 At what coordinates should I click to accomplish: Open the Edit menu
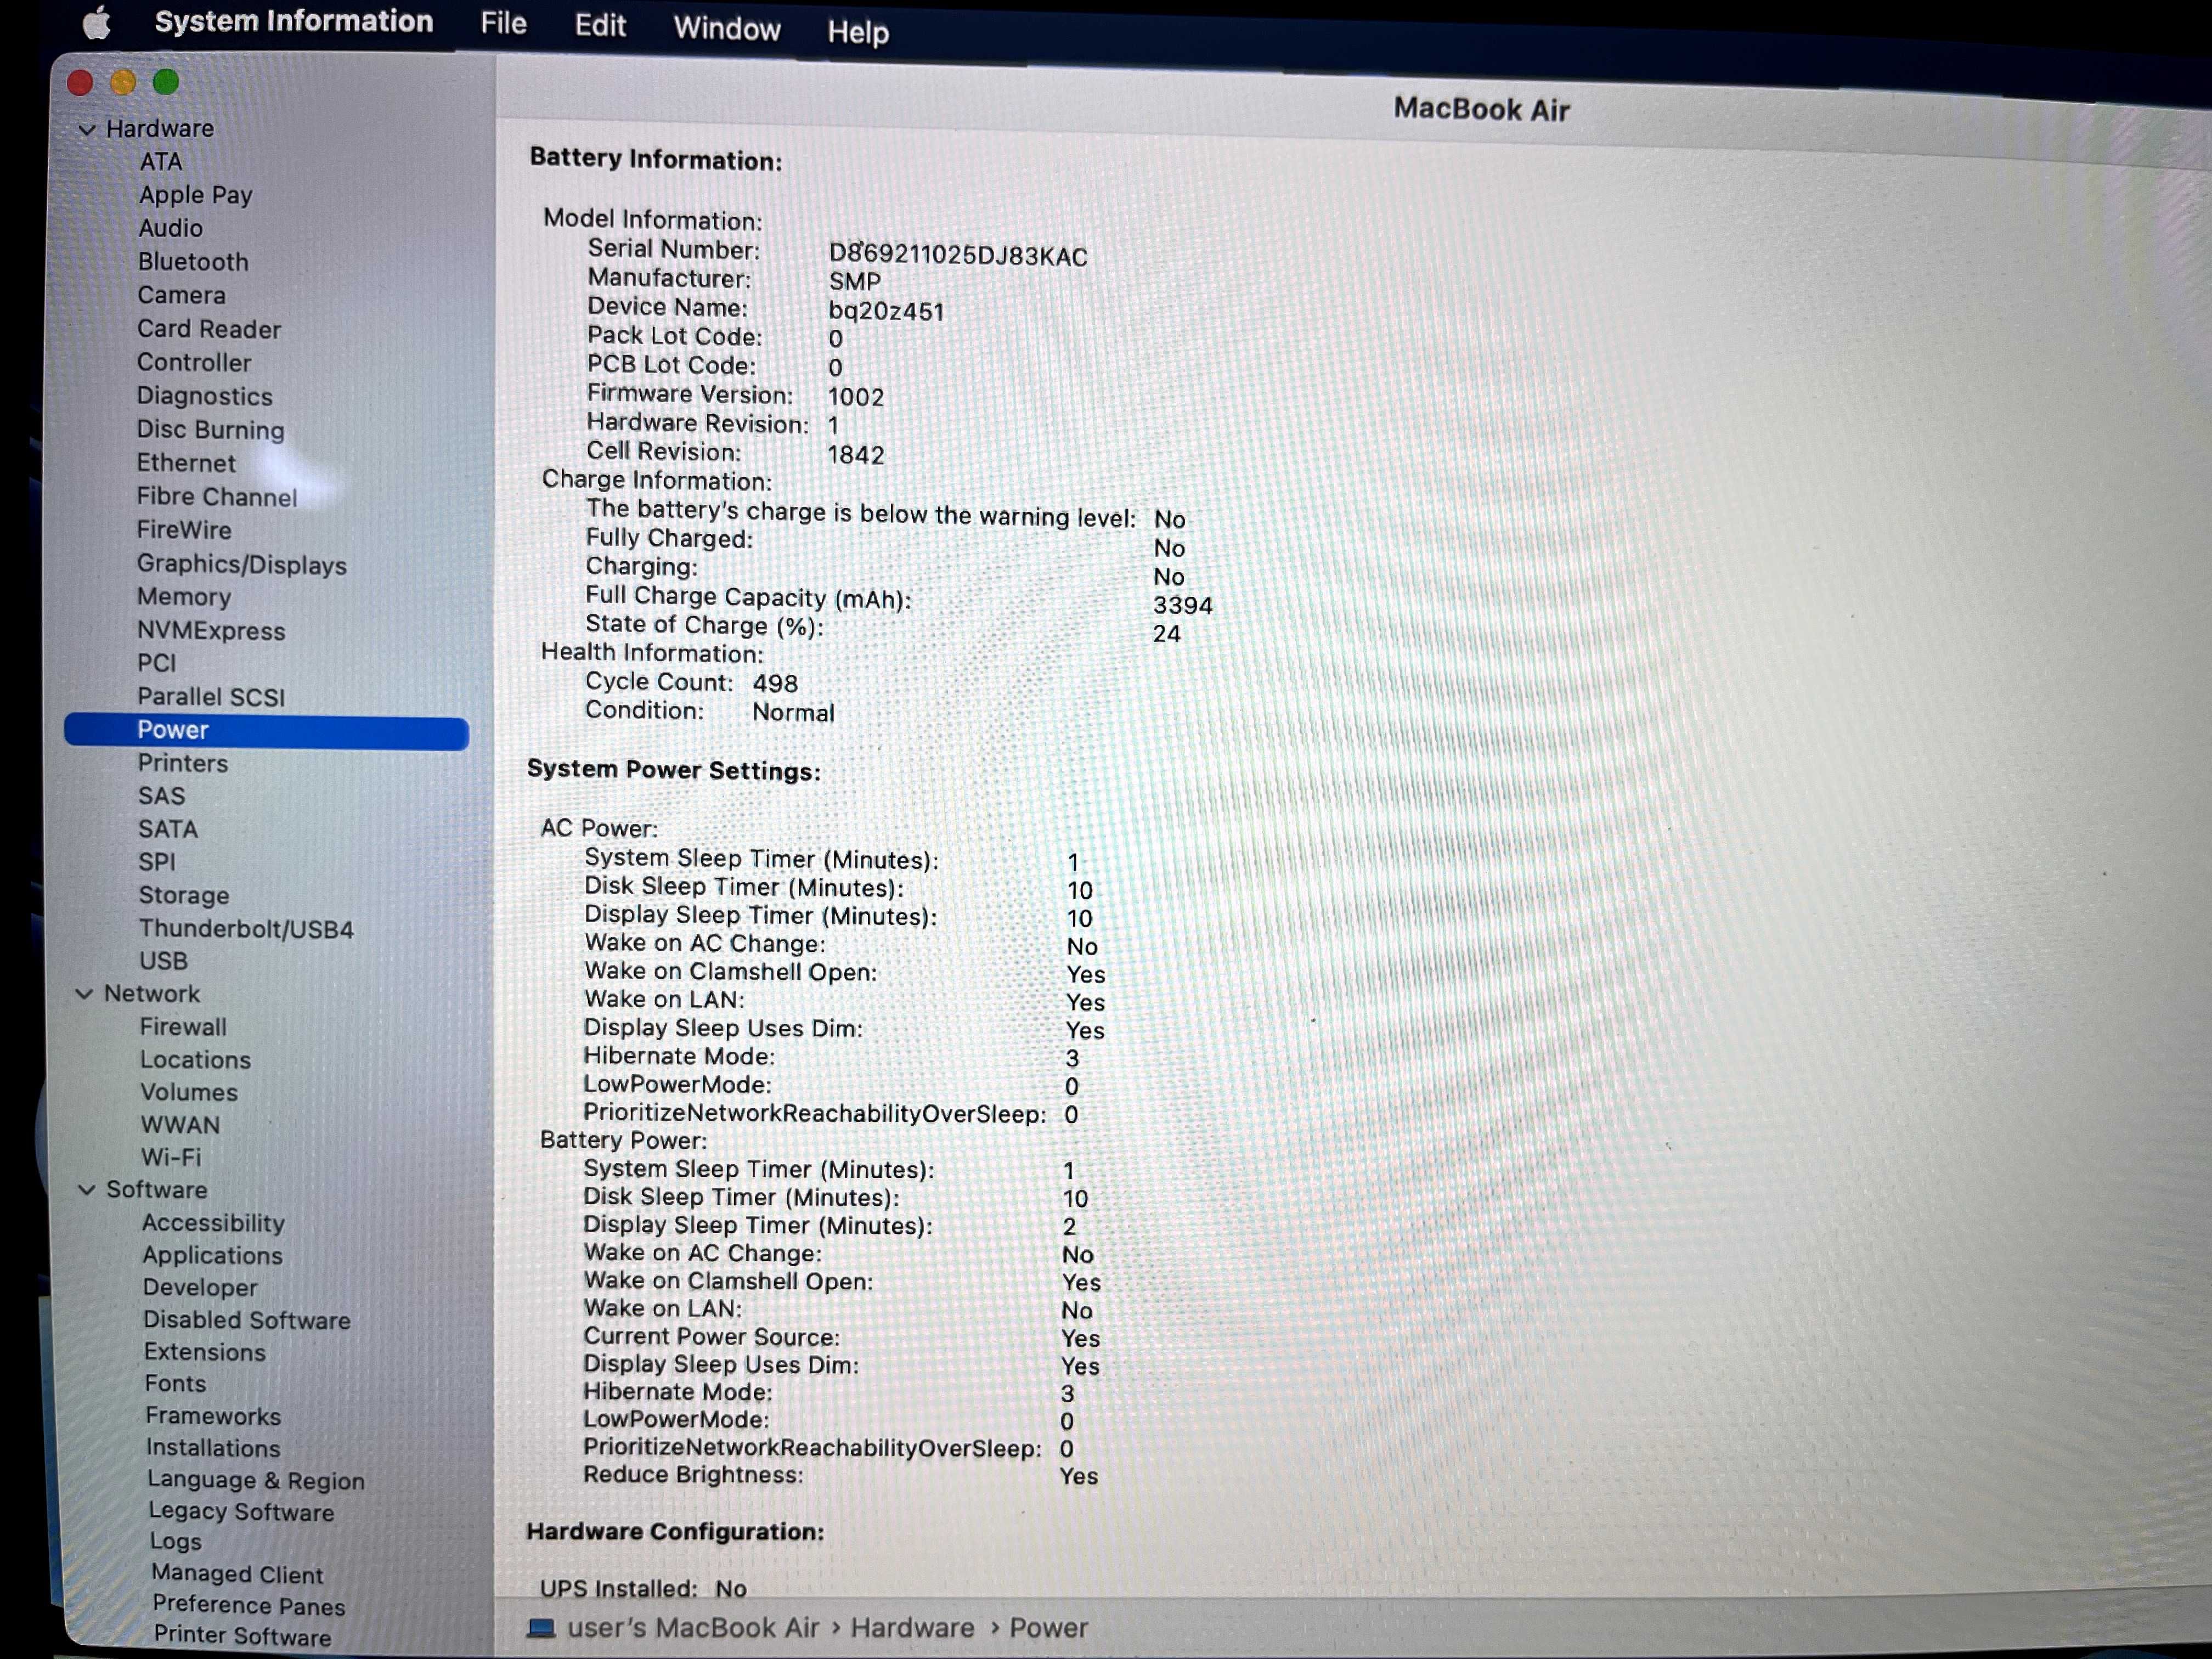[600, 25]
